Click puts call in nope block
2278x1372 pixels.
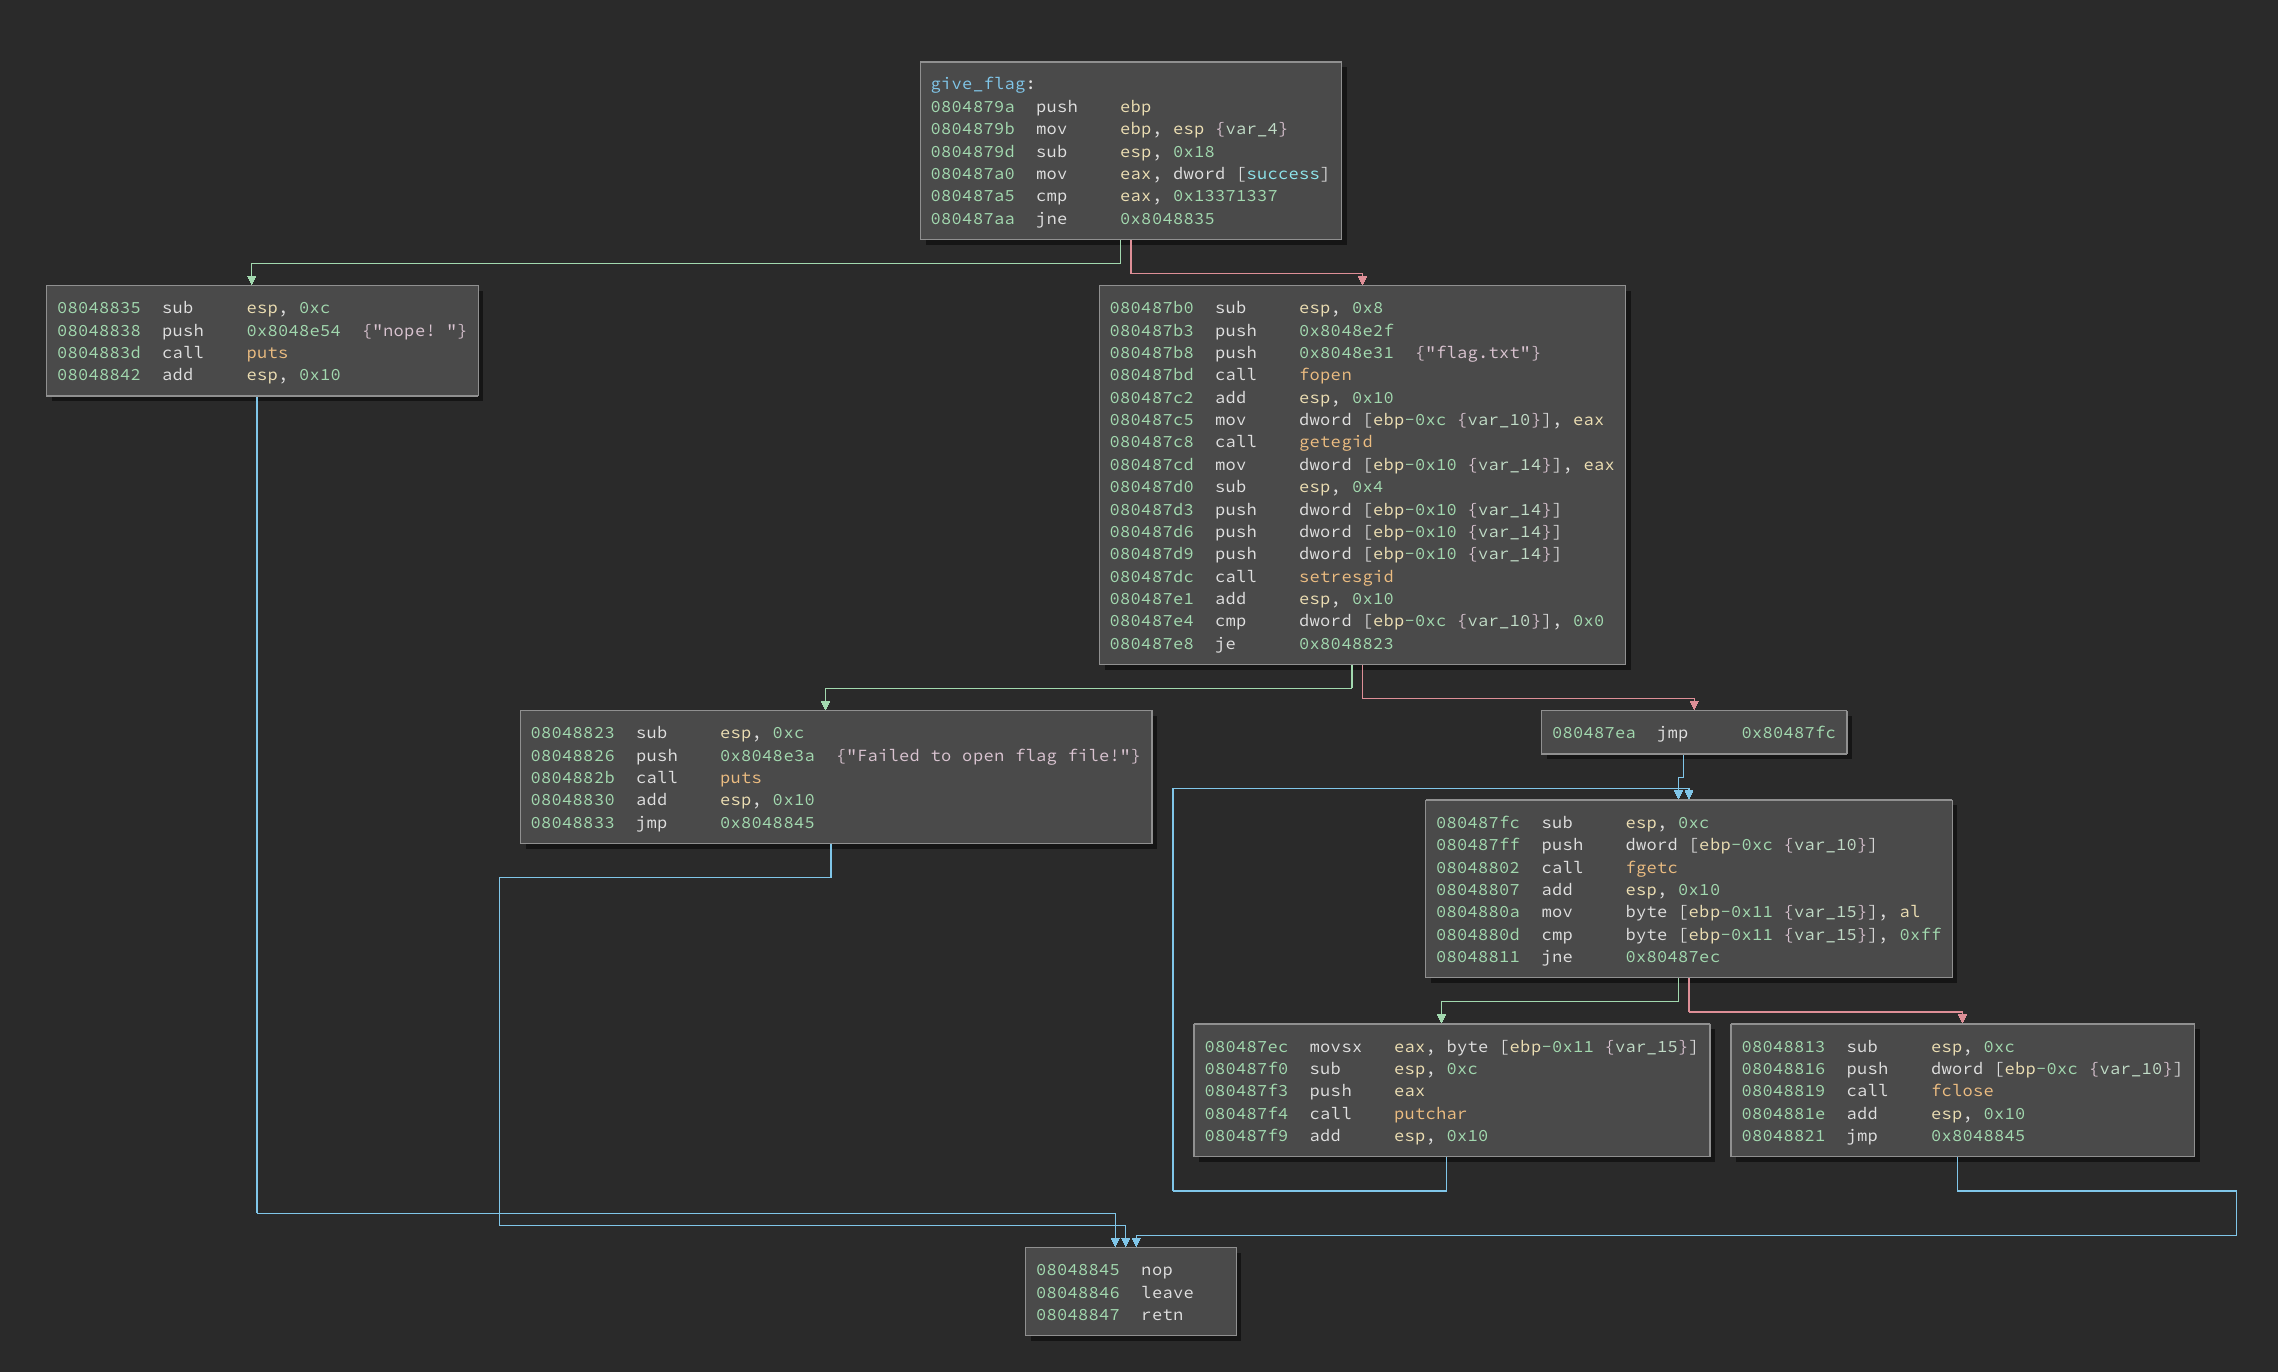point(267,353)
